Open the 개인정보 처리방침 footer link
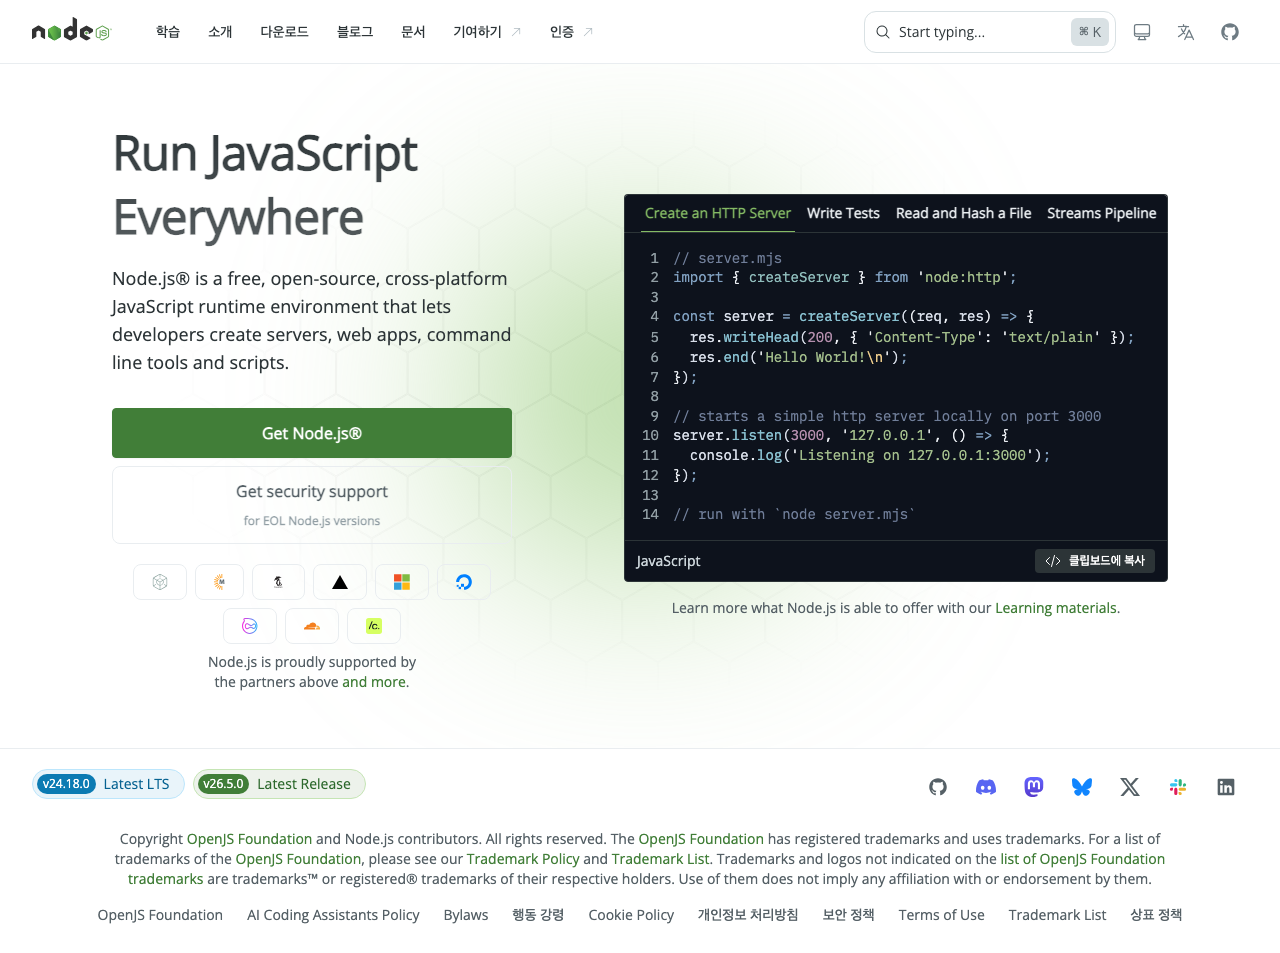 click(x=748, y=915)
